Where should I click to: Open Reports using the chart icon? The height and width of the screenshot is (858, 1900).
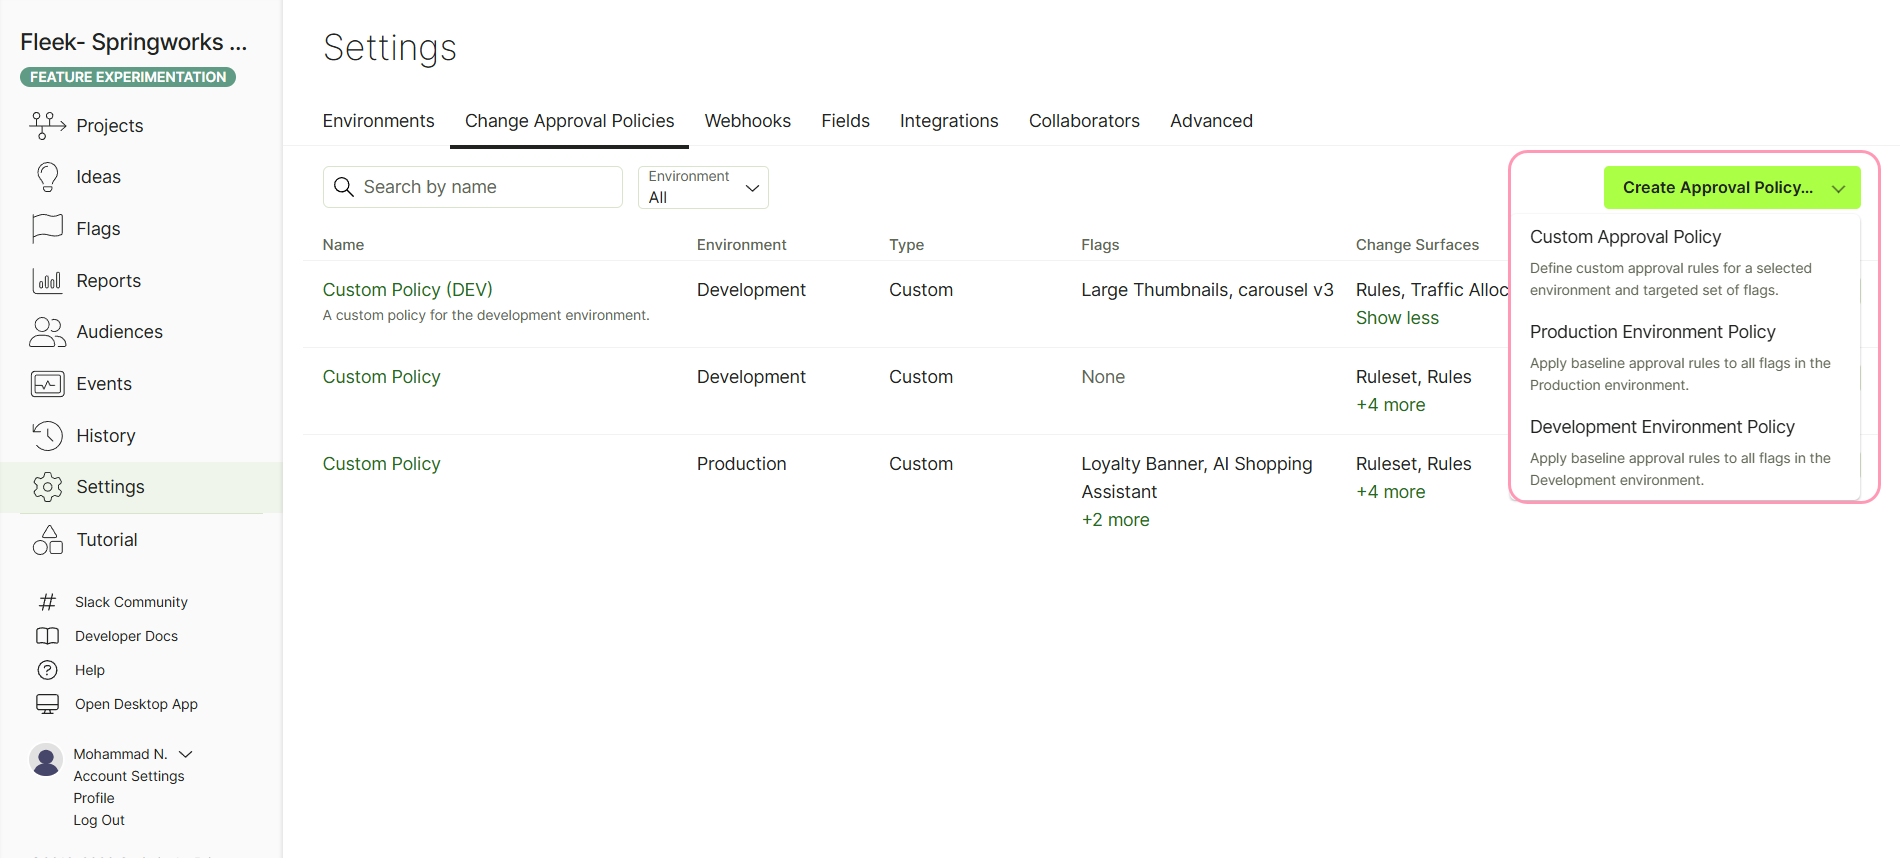coord(48,280)
